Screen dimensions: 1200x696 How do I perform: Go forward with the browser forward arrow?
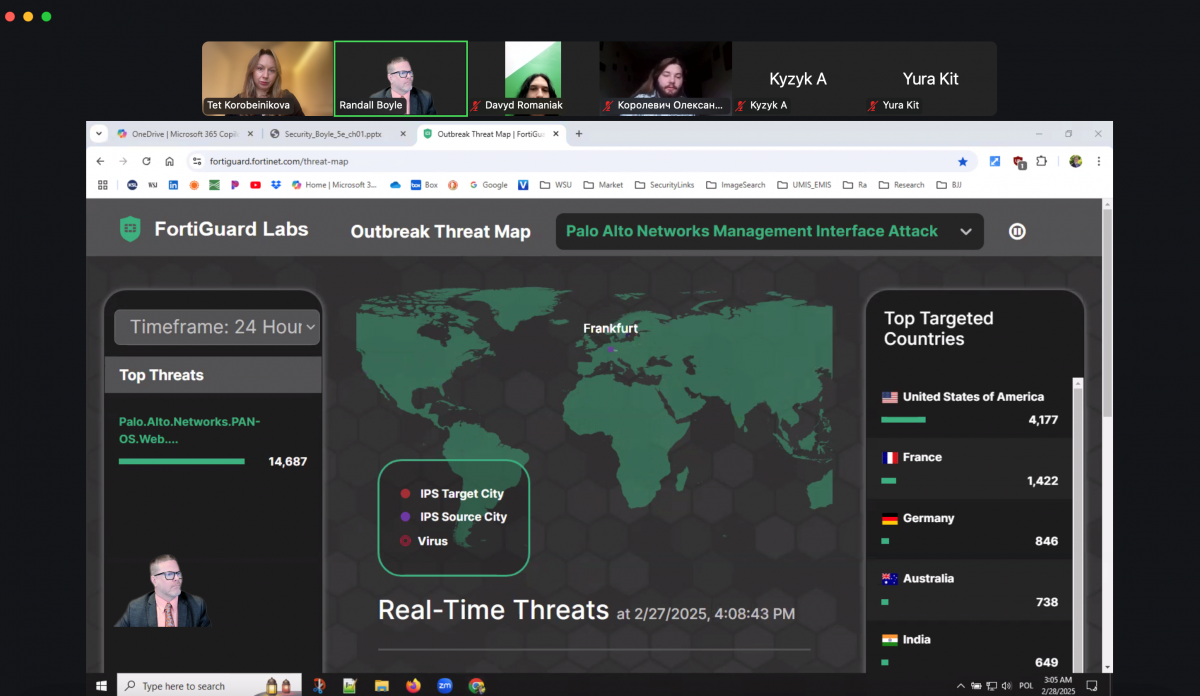[x=123, y=161]
